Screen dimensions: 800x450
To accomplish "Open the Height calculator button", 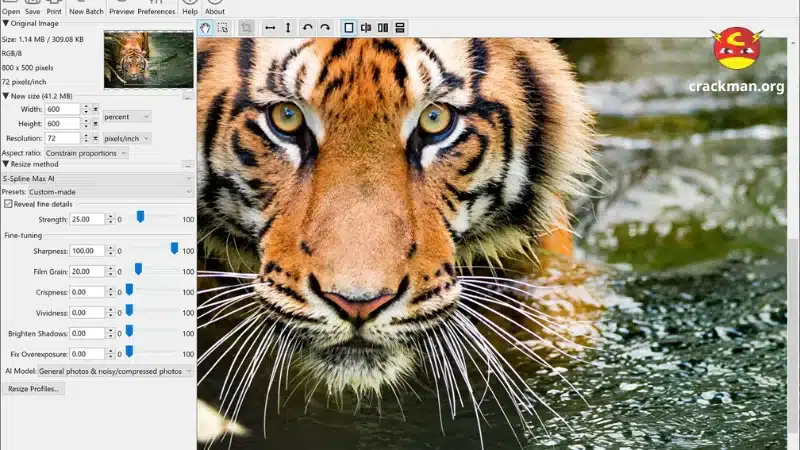I will pos(95,123).
